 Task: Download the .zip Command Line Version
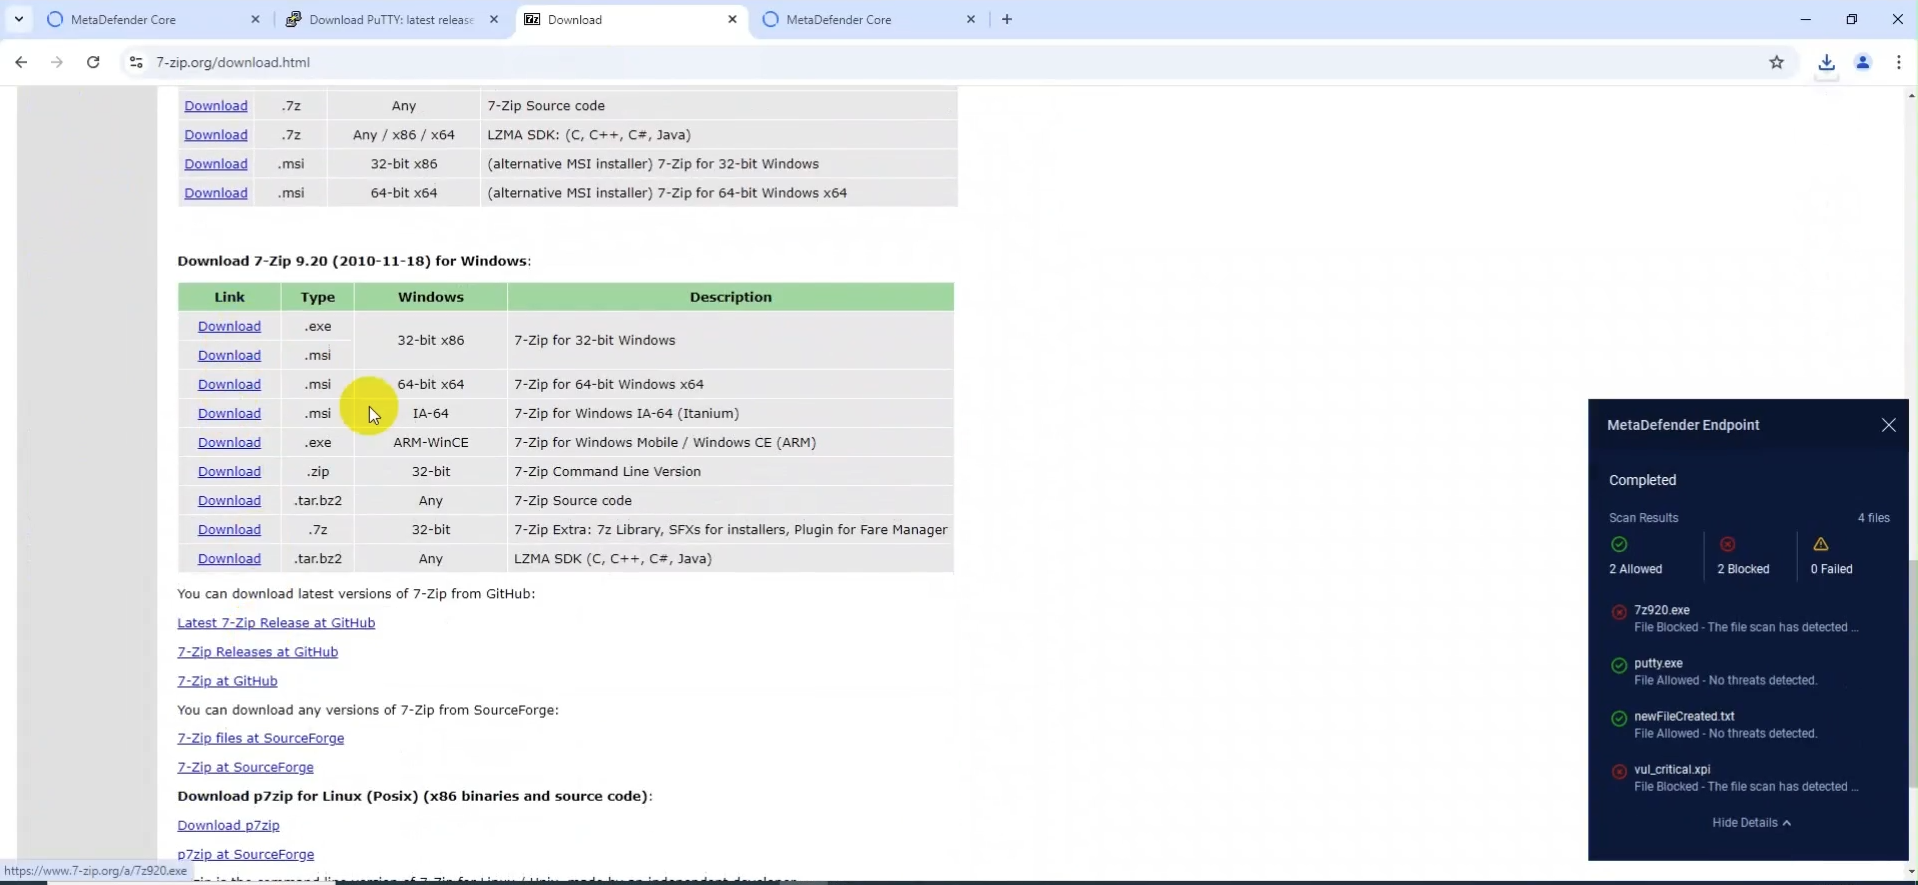click(229, 471)
